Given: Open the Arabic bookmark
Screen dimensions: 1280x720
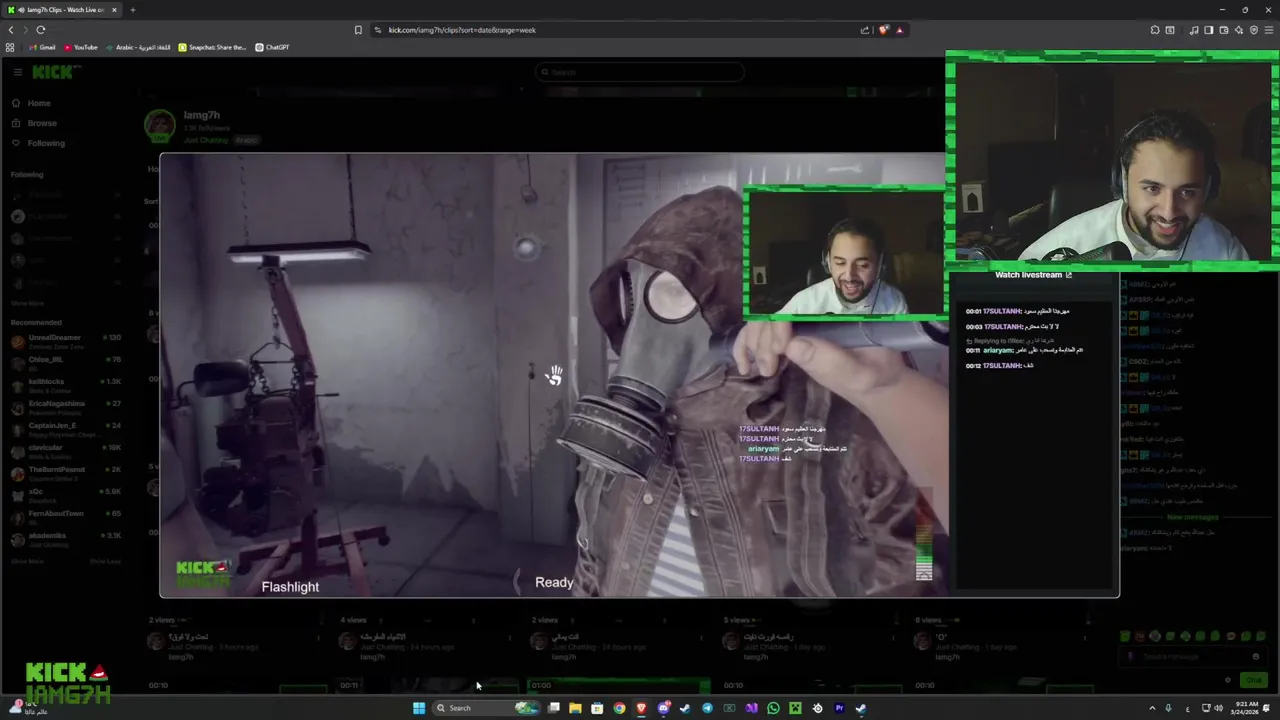Looking at the screenshot, I should pos(138,47).
